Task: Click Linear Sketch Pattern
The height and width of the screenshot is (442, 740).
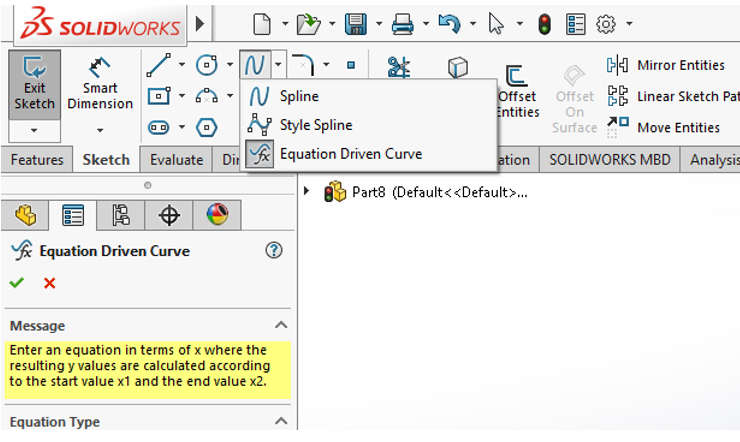Action: (x=673, y=96)
